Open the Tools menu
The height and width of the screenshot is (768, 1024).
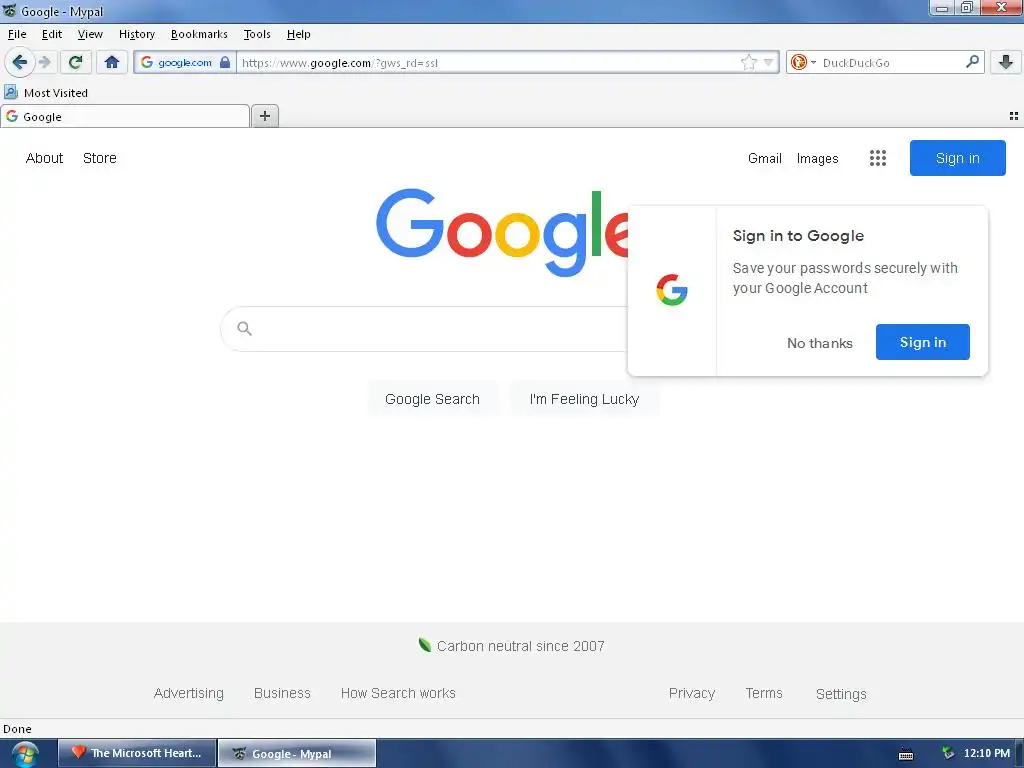point(257,34)
